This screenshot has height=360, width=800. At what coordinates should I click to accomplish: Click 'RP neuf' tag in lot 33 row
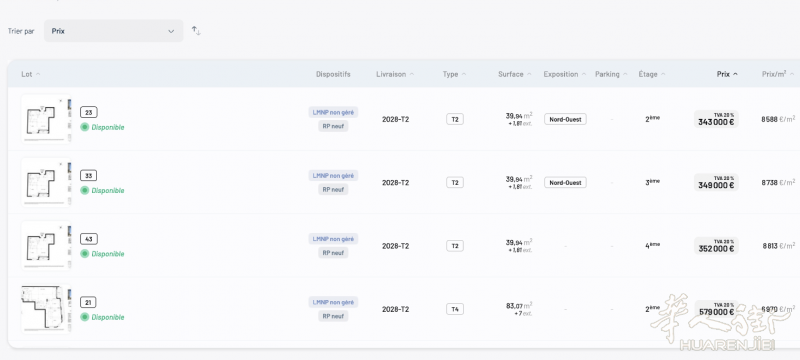click(333, 190)
